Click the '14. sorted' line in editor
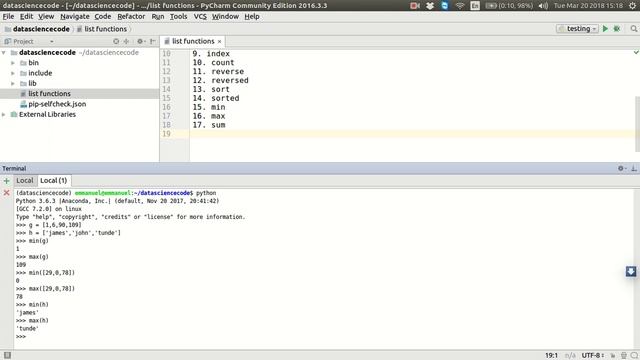 tap(216, 98)
